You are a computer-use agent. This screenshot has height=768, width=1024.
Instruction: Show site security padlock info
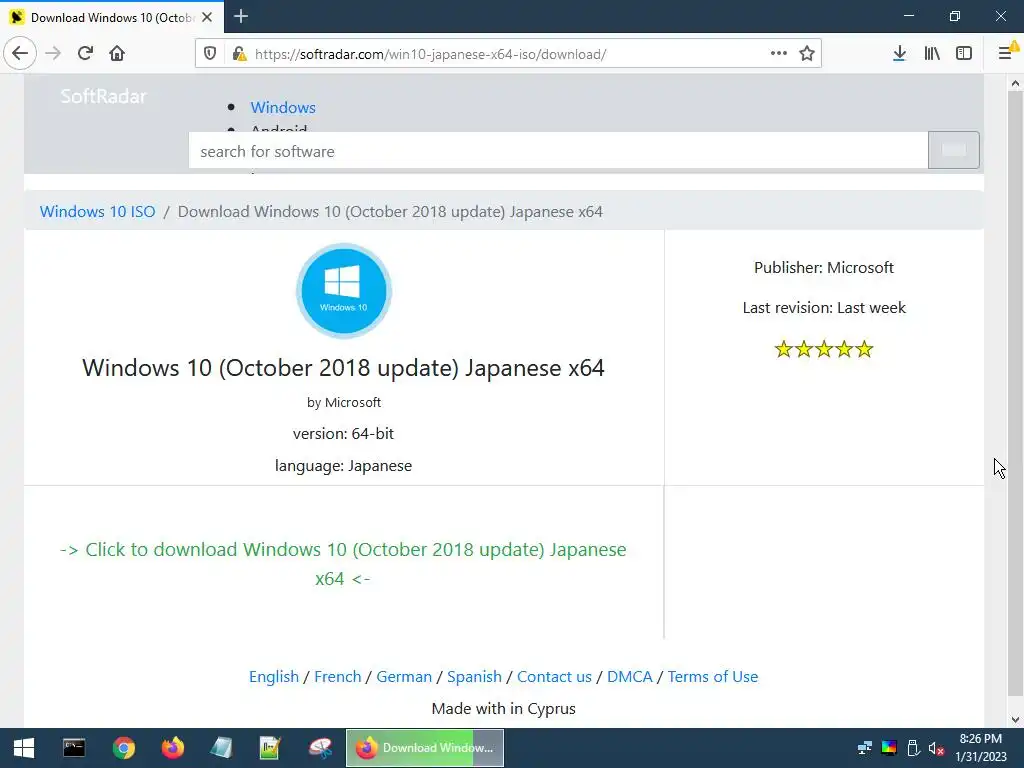(x=240, y=54)
